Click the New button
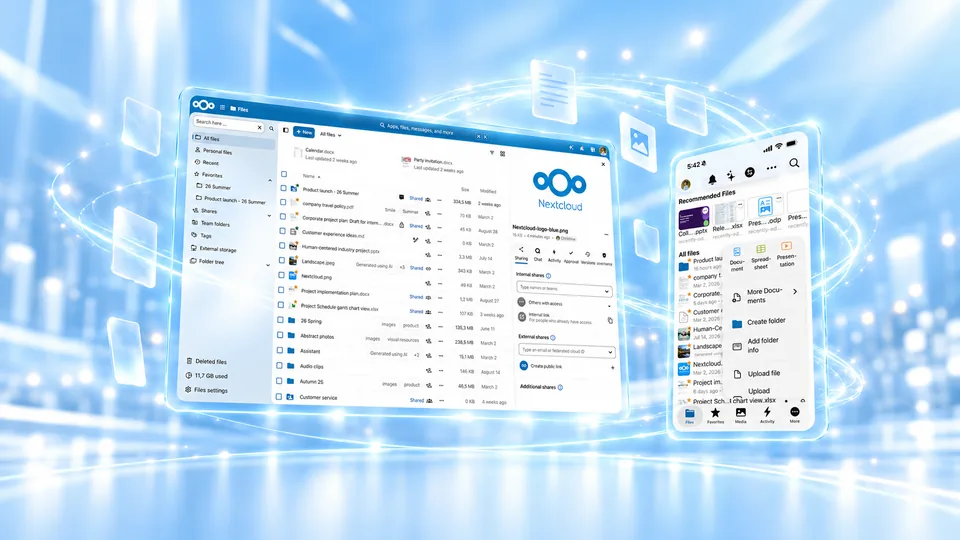 click(x=304, y=132)
